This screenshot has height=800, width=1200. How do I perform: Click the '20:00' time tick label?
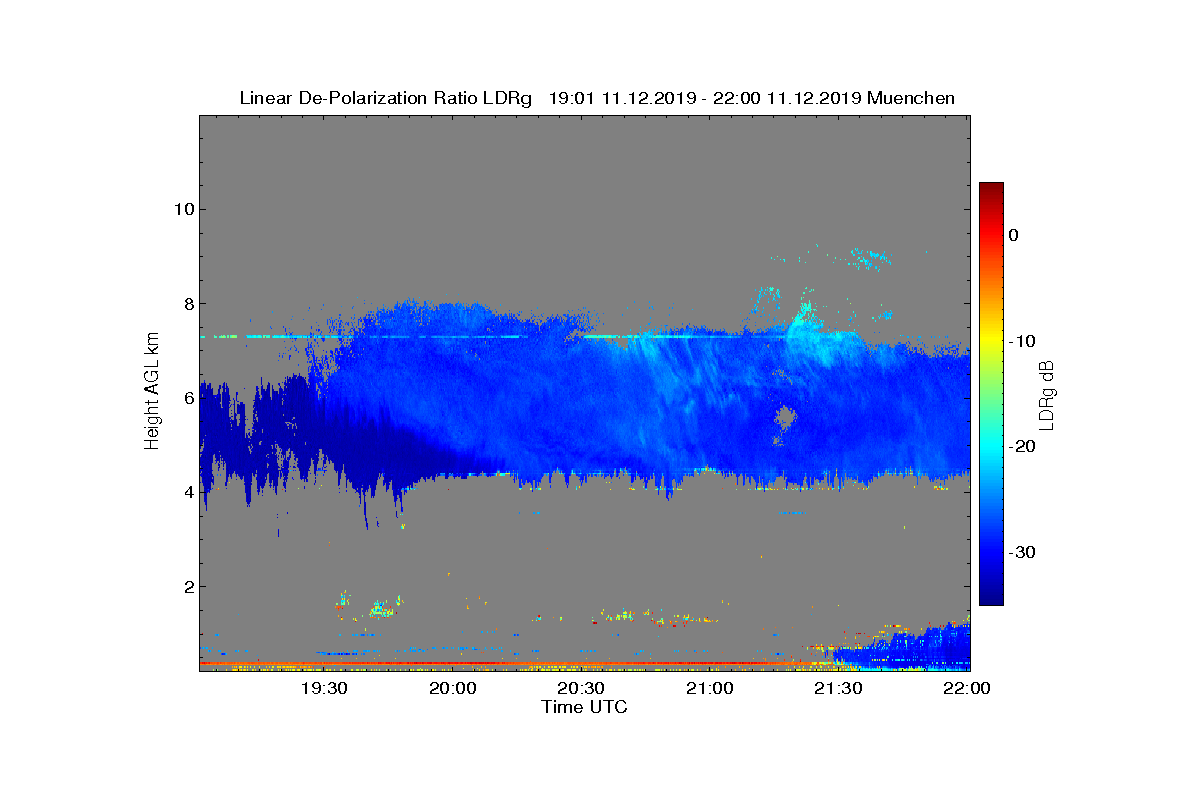[x=455, y=688]
